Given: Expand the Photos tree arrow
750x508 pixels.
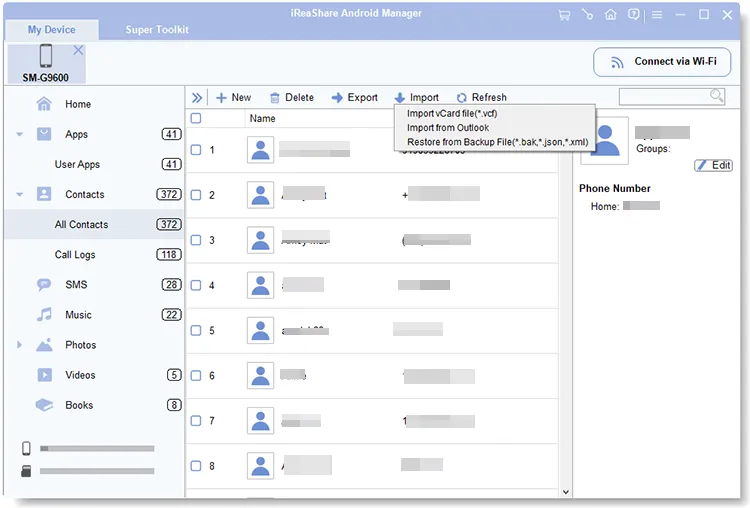Looking at the screenshot, I should click(20, 345).
